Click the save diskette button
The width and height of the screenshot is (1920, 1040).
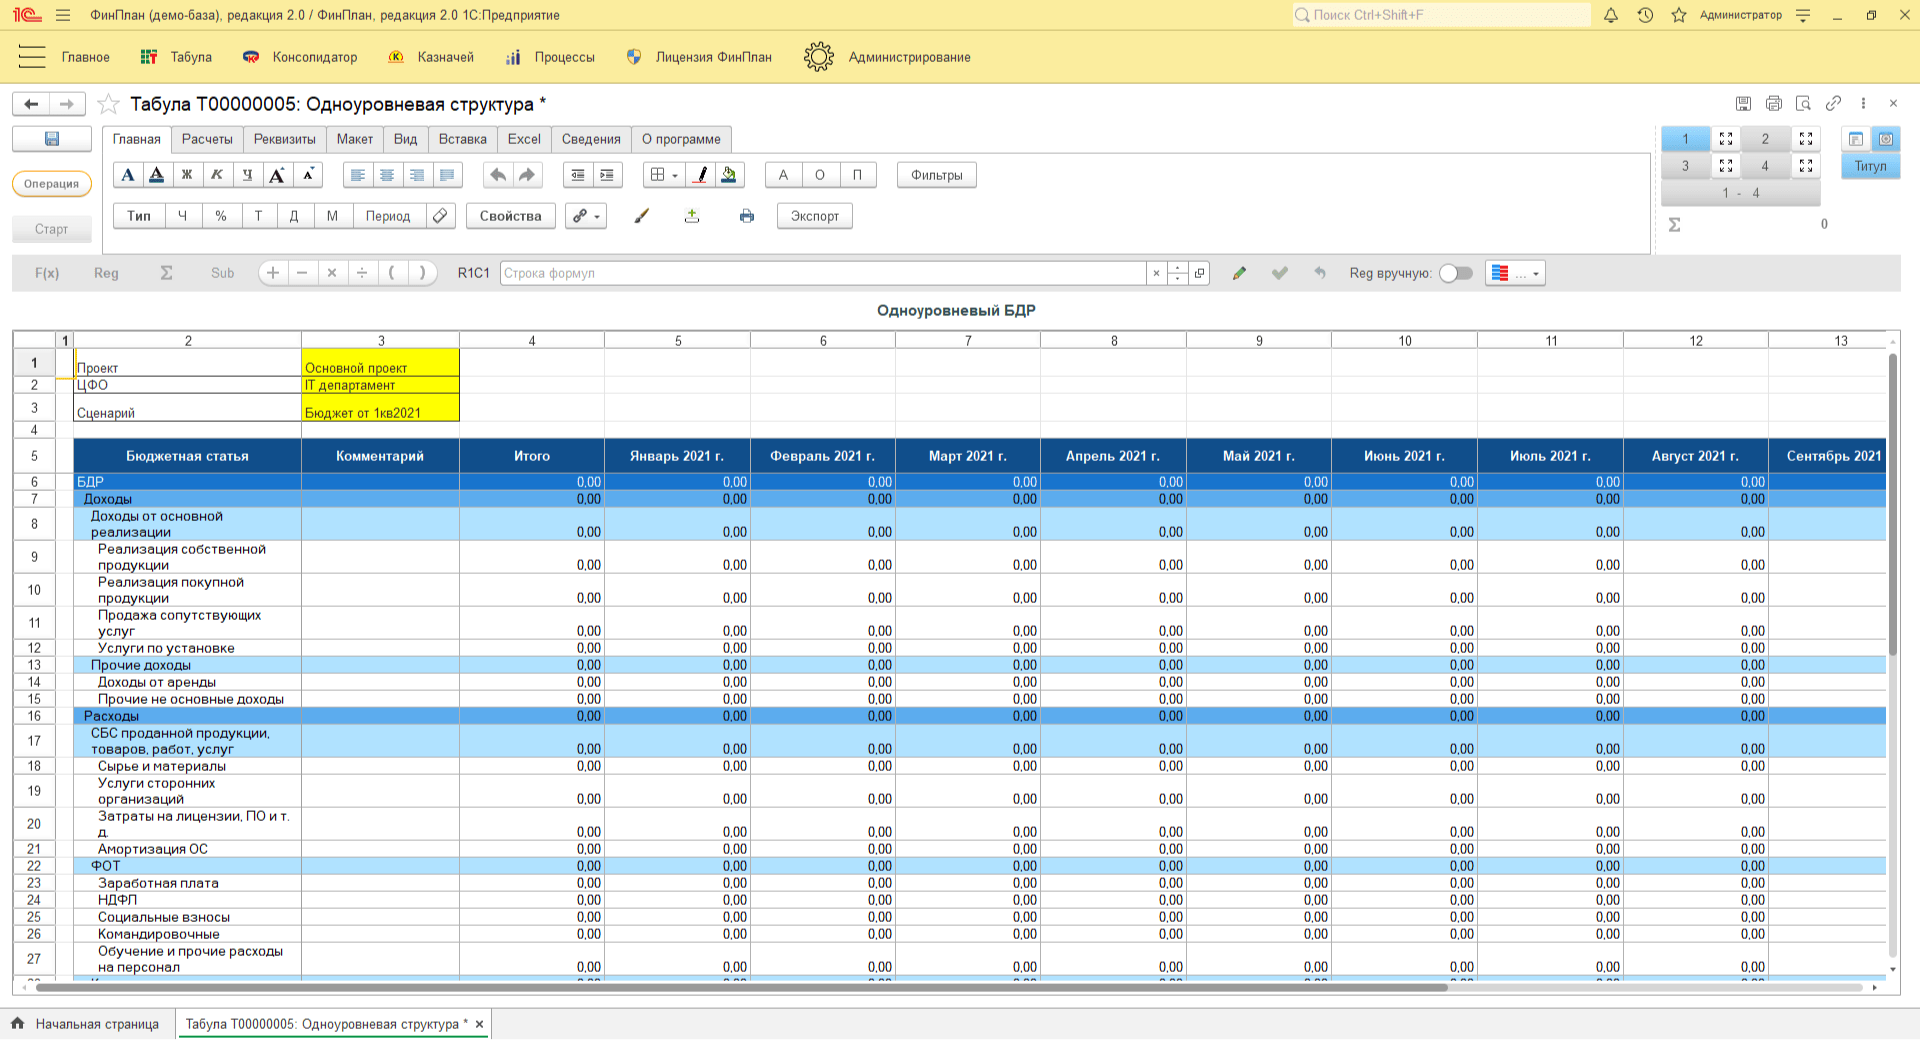pos(52,139)
